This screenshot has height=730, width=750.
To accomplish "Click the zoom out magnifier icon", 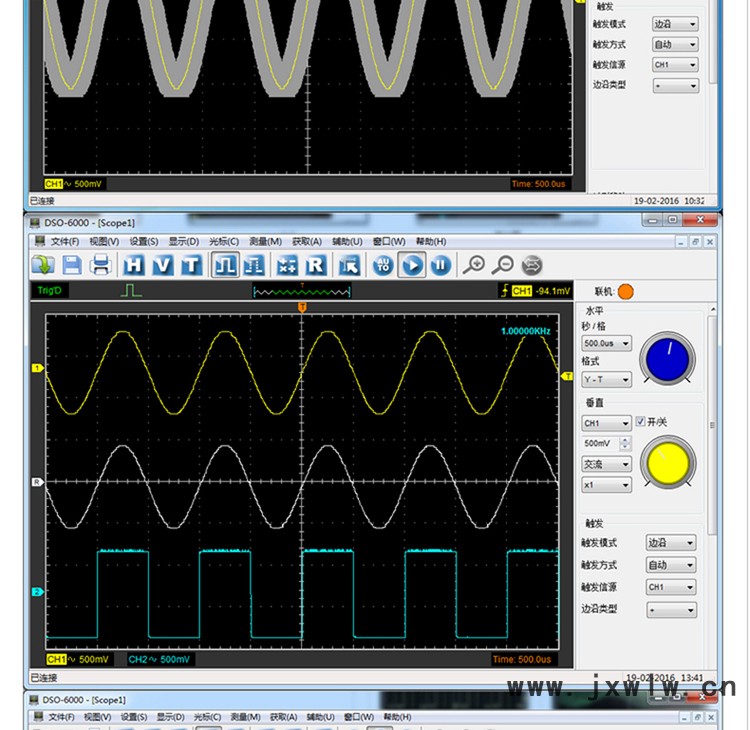I will [x=502, y=265].
